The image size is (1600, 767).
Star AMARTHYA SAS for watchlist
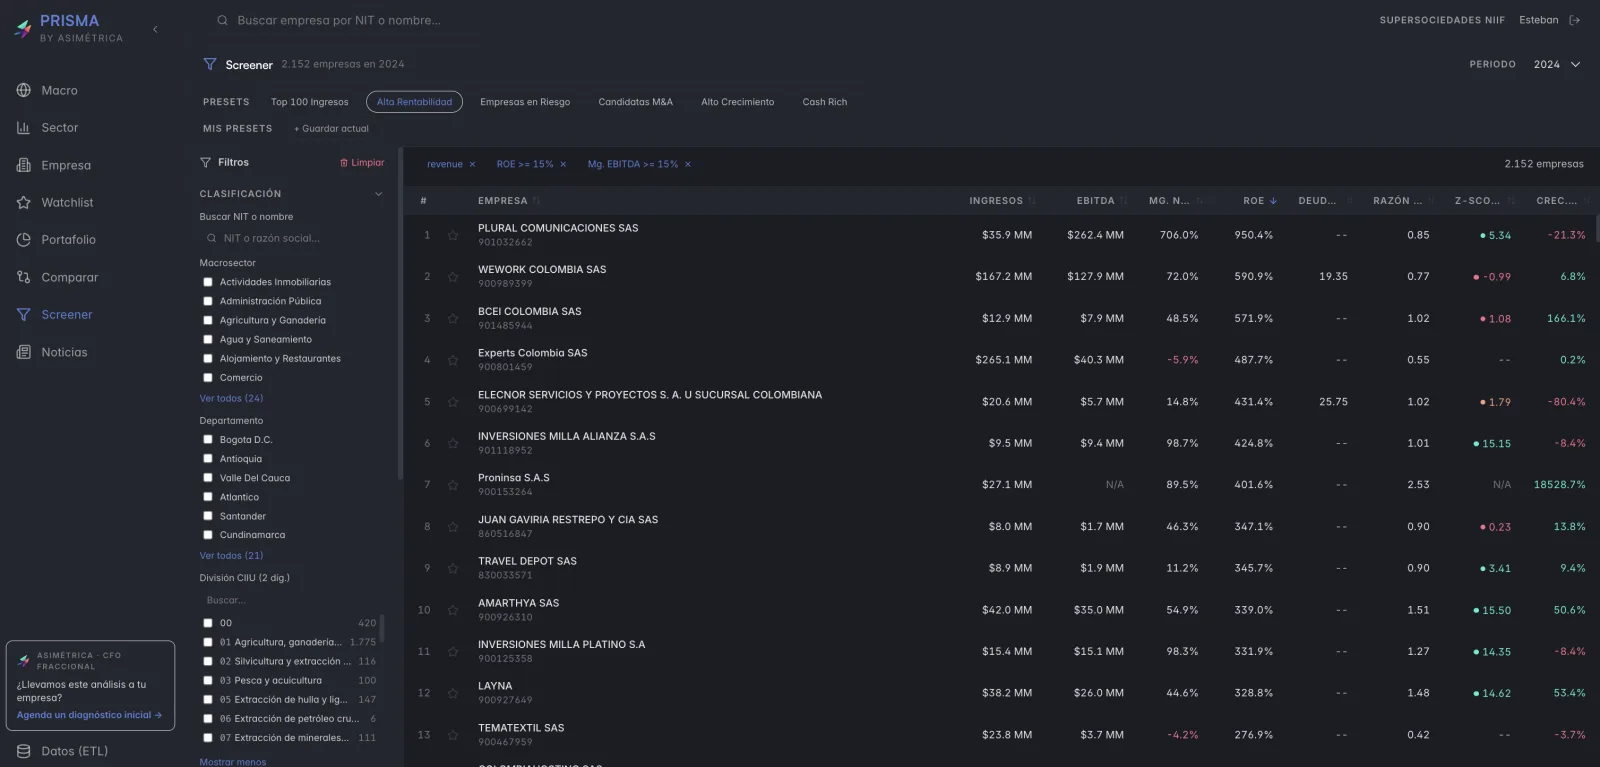click(453, 610)
